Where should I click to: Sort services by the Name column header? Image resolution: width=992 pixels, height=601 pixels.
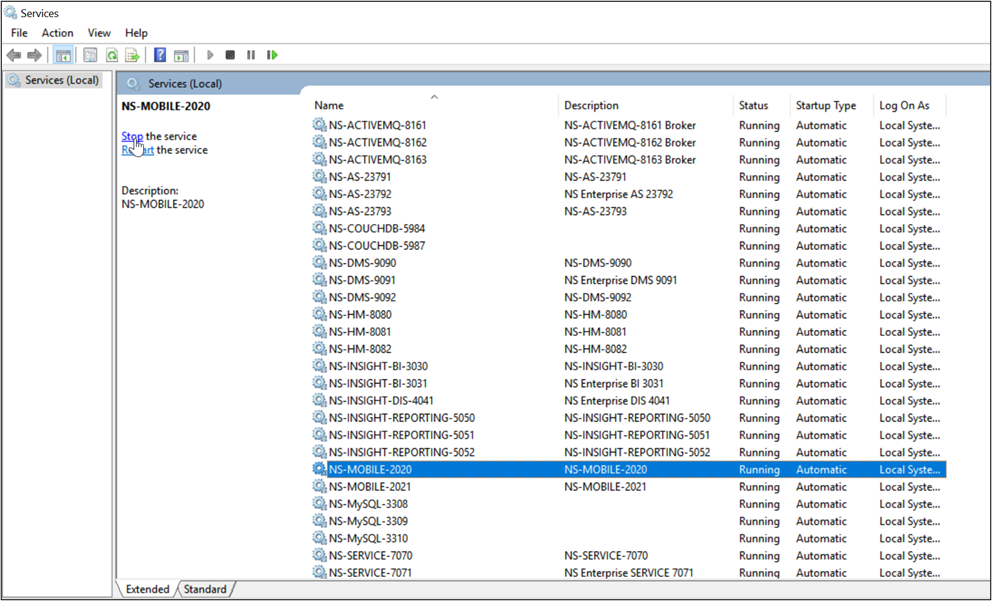pyautogui.click(x=329, y=105)
